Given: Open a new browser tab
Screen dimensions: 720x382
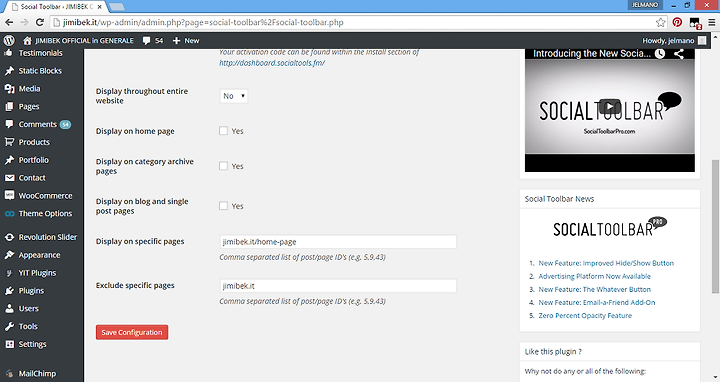Looking at the screenshot, I should coord(117,7).
